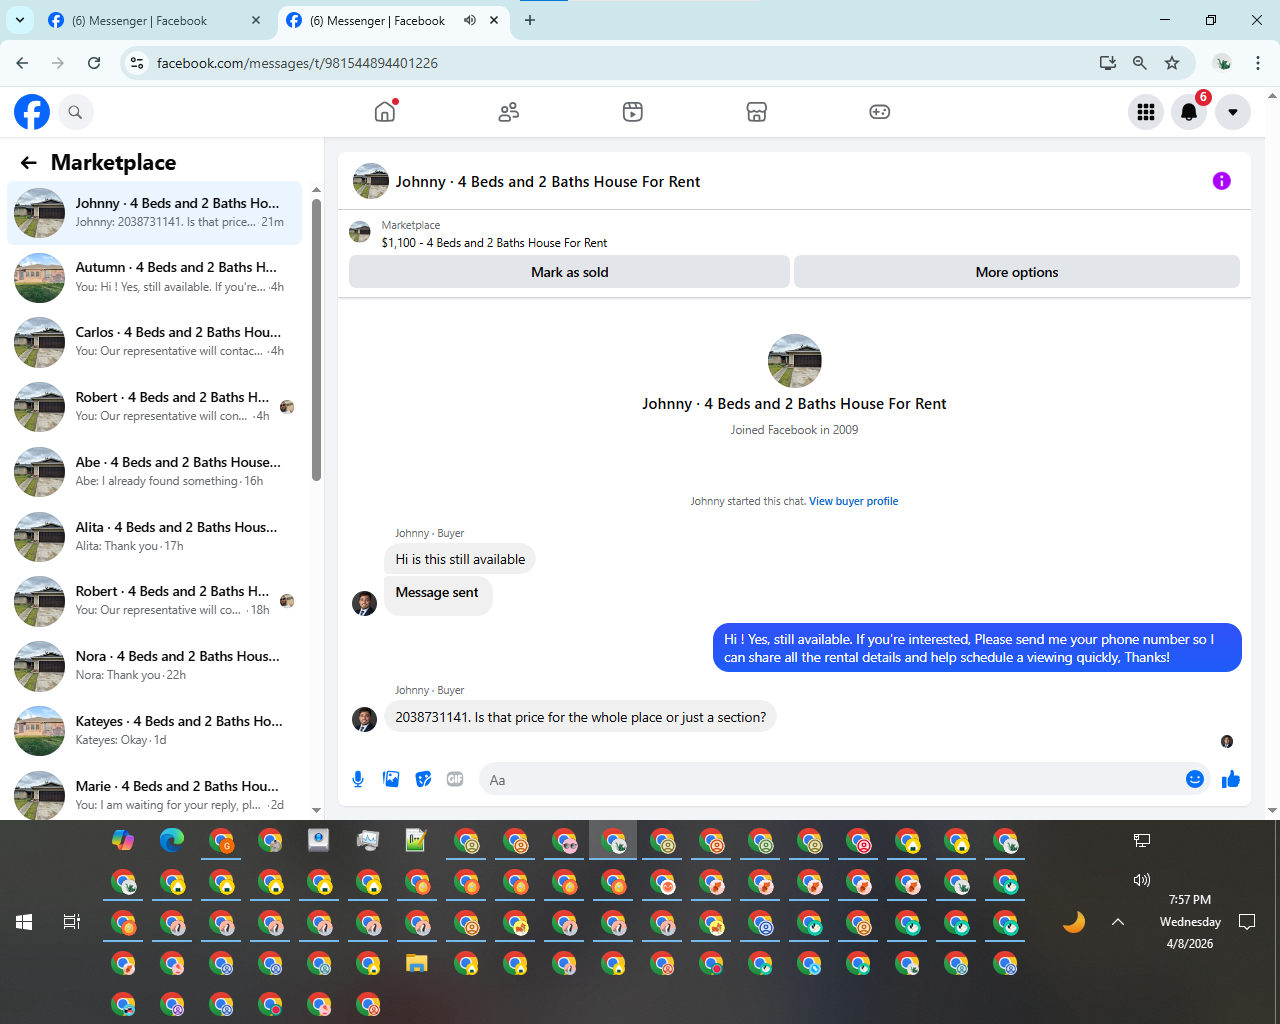The image size is (1280, 1024).
Task: Open Microsoft Edge from the taskbar
Action: (172, 840)
